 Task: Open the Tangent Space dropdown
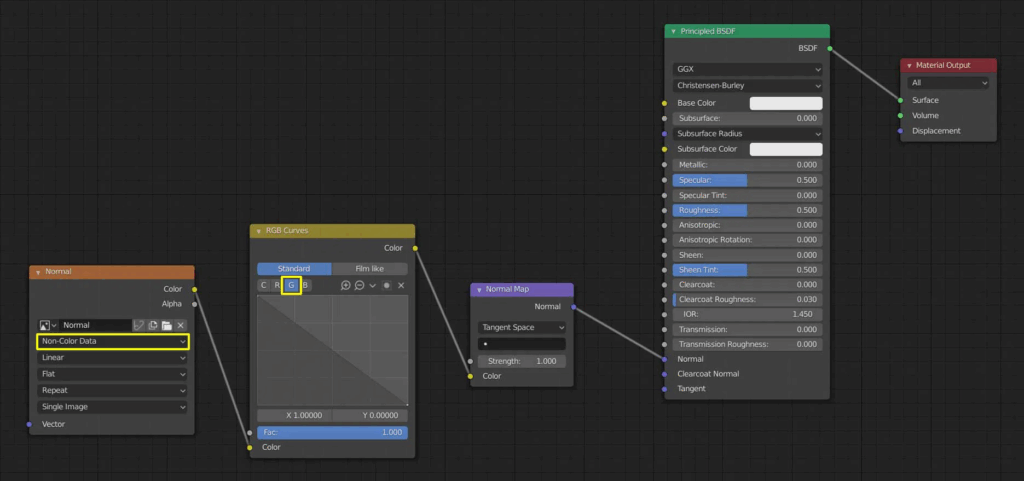pos(522,327)
